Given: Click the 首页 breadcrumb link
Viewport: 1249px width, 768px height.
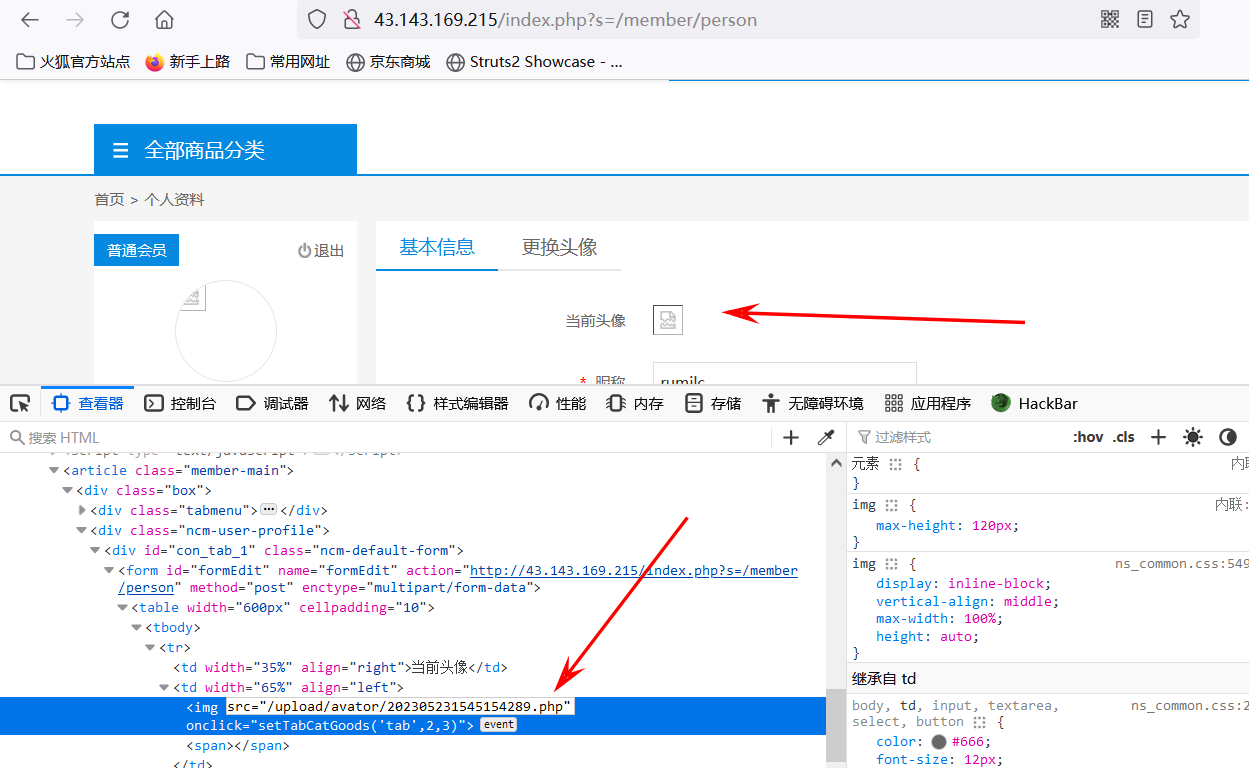Looking at the screenshot, I should pyautogui.click(x=109, y=200).
